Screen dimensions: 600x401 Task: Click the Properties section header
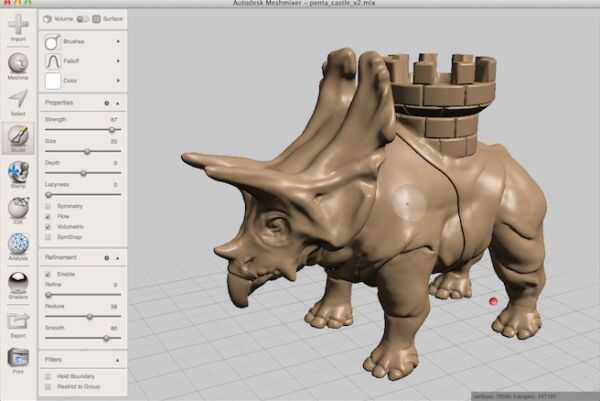[x=83, y=103]
